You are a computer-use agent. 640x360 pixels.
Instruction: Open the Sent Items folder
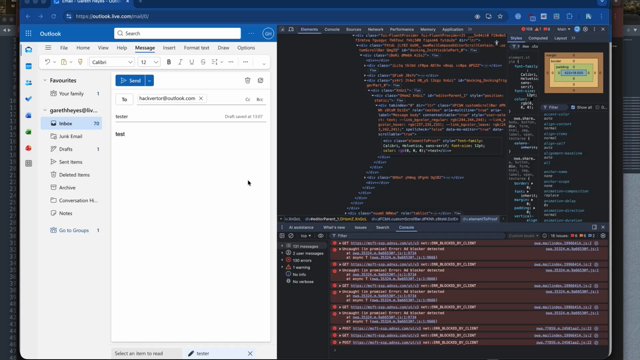[71, 162]
